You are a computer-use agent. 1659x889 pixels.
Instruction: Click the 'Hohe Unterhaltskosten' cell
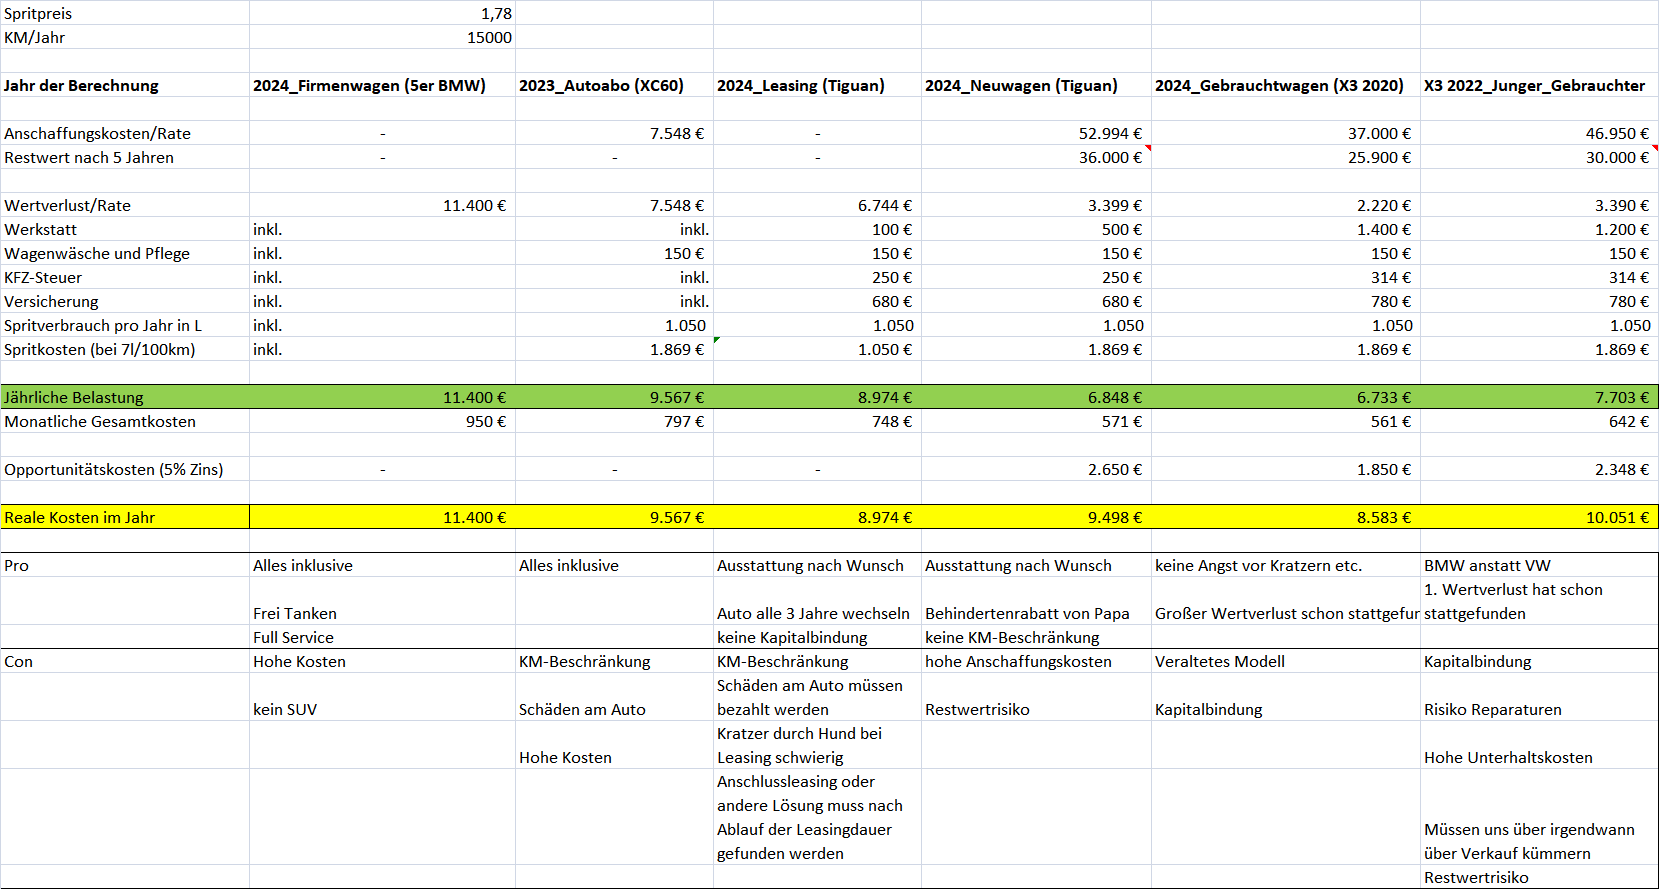pos(1508,758)
